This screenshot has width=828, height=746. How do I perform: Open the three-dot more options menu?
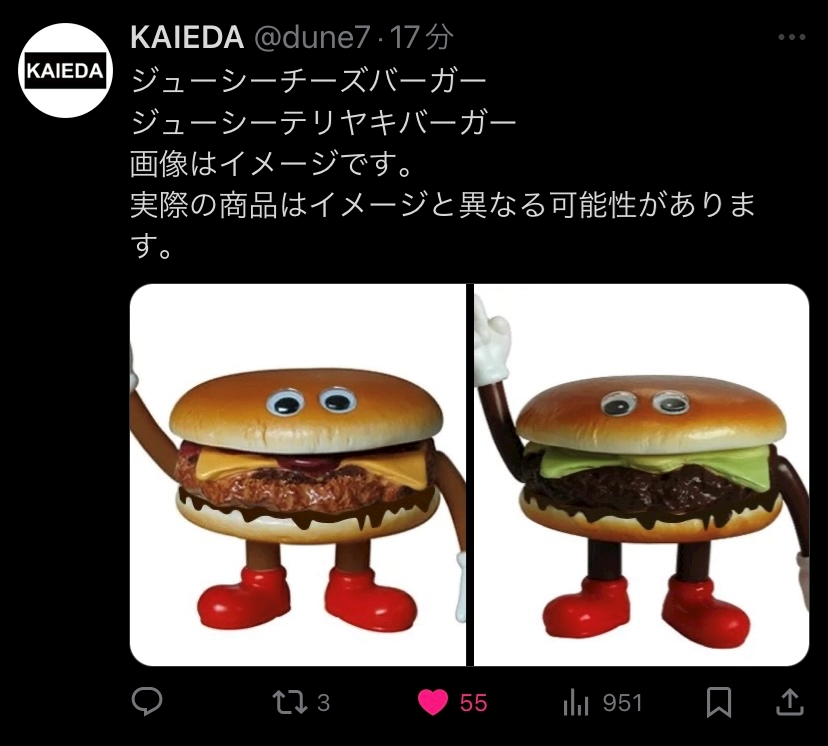pos(792,37)
